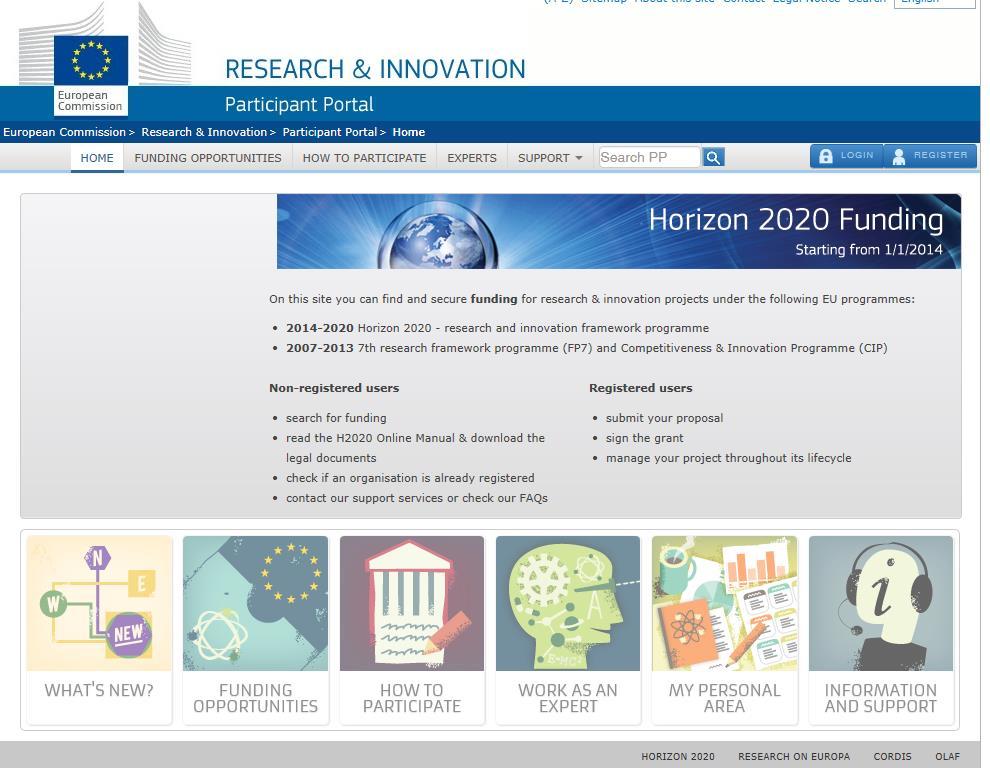Screen dimensions: 990x768
Task: Click the Research & Innovation page title
Action: click(x=375, y=69)
